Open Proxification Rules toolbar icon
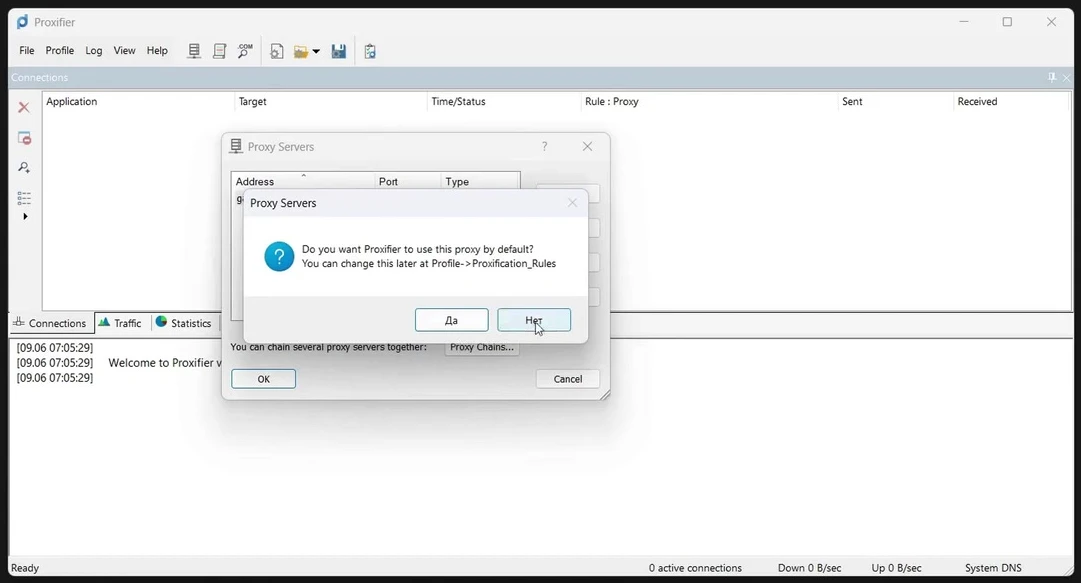1081x583 pixels. pyautogui.click(x=219, y=51)
